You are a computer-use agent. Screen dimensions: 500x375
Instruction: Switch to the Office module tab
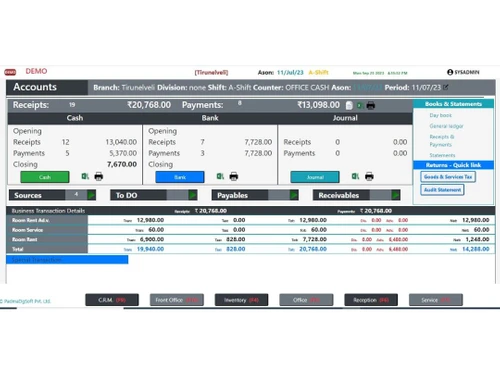click(306, 300)
